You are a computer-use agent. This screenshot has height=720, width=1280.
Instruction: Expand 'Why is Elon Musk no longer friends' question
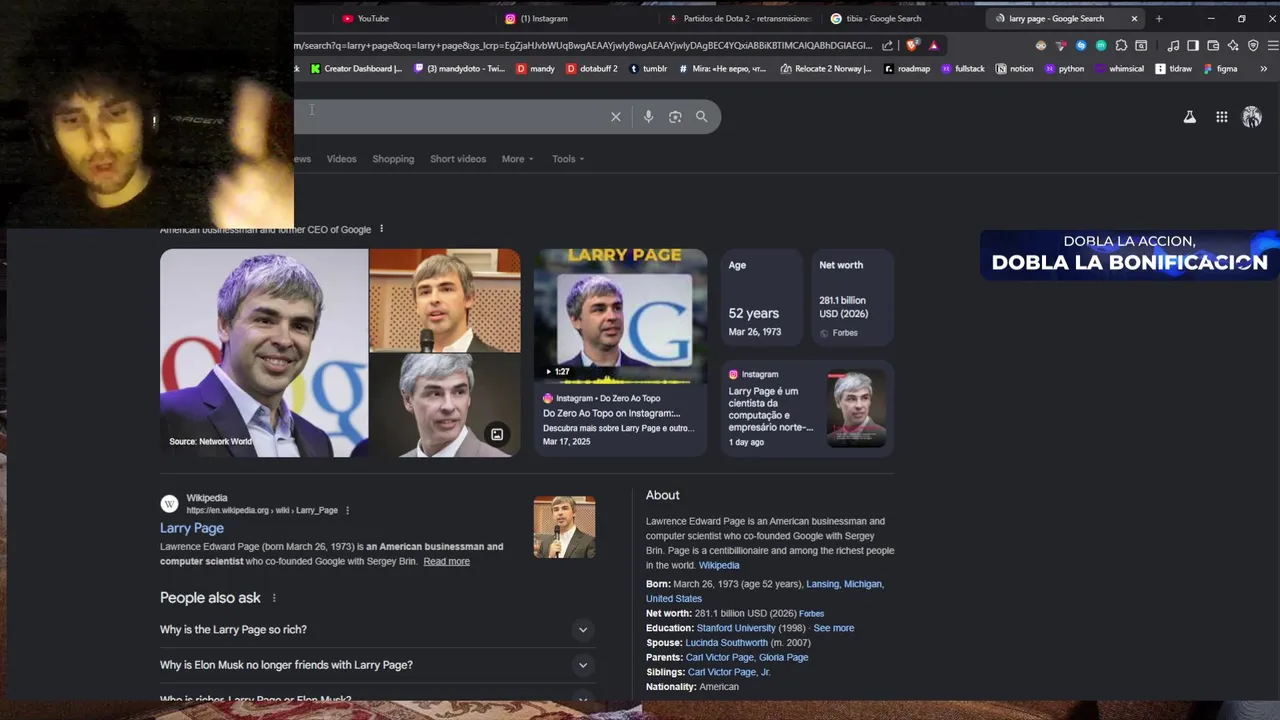[x=378, y=665]
